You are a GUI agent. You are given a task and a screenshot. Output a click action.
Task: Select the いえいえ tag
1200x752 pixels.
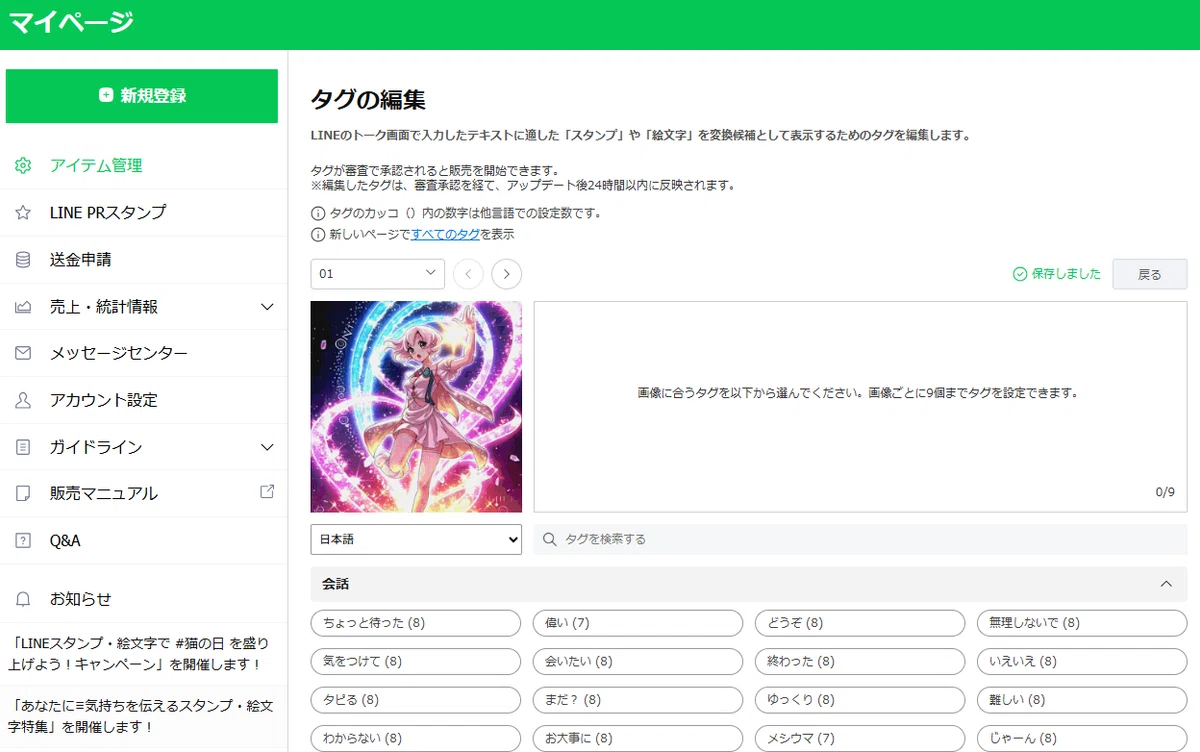(1082, 662)
